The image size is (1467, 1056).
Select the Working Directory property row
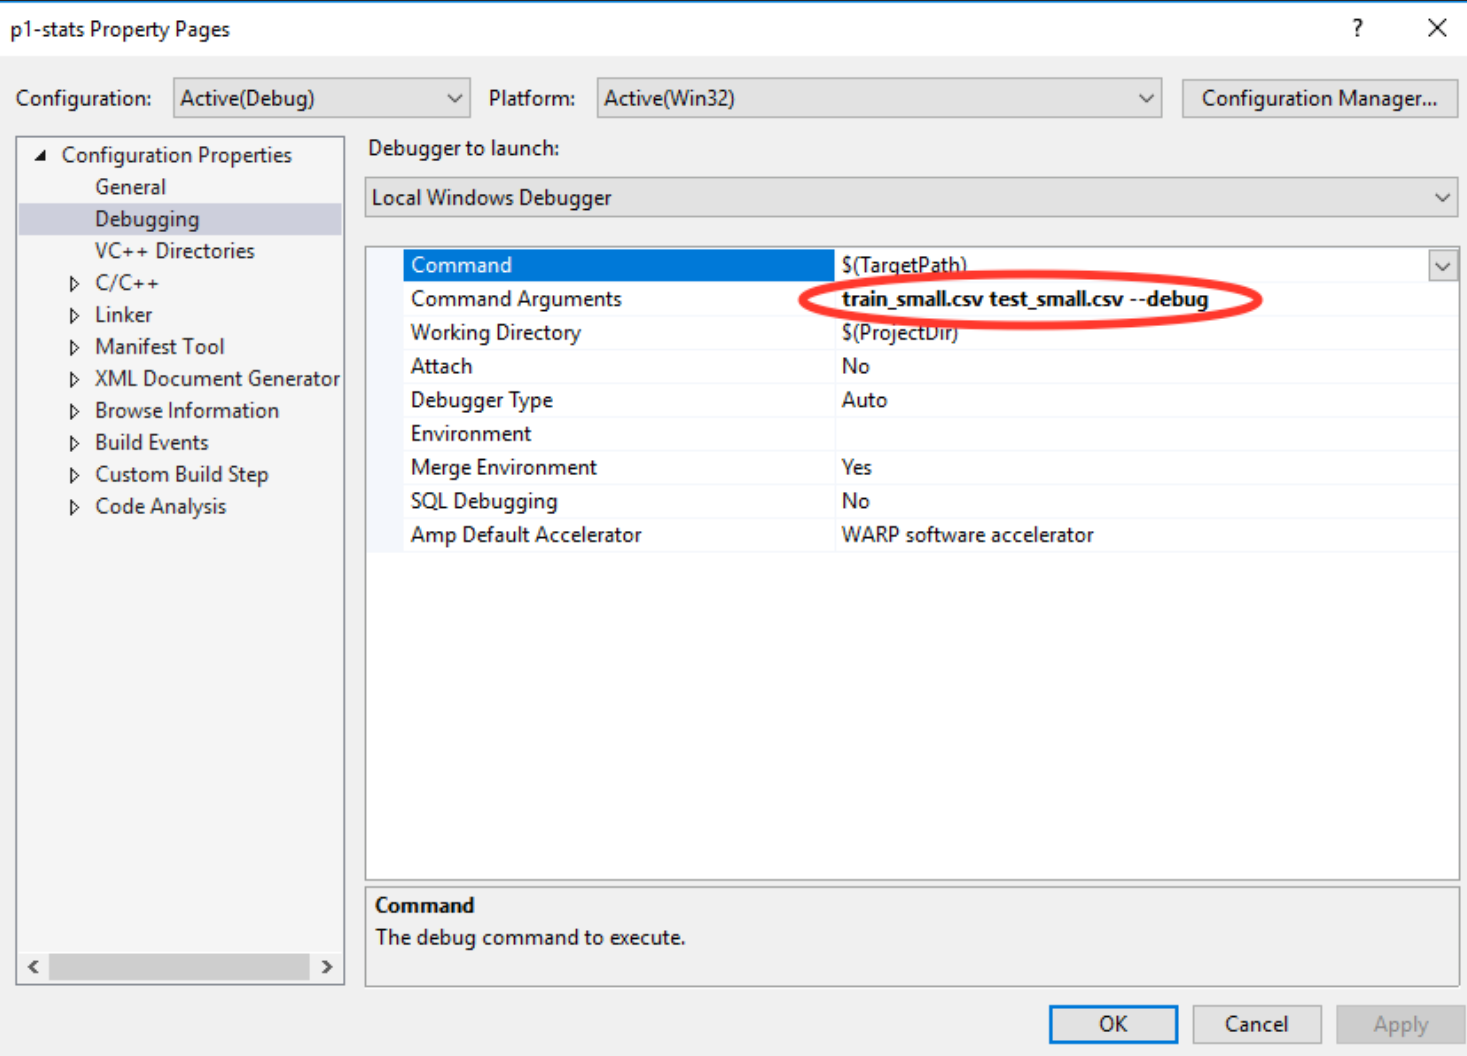[x=495, y=333]
